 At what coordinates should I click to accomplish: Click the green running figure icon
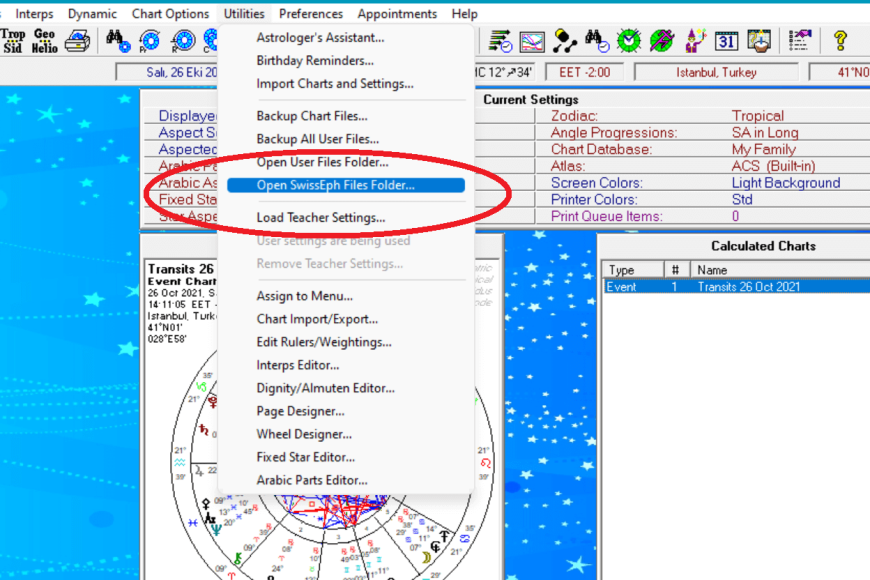coord(661,41)
